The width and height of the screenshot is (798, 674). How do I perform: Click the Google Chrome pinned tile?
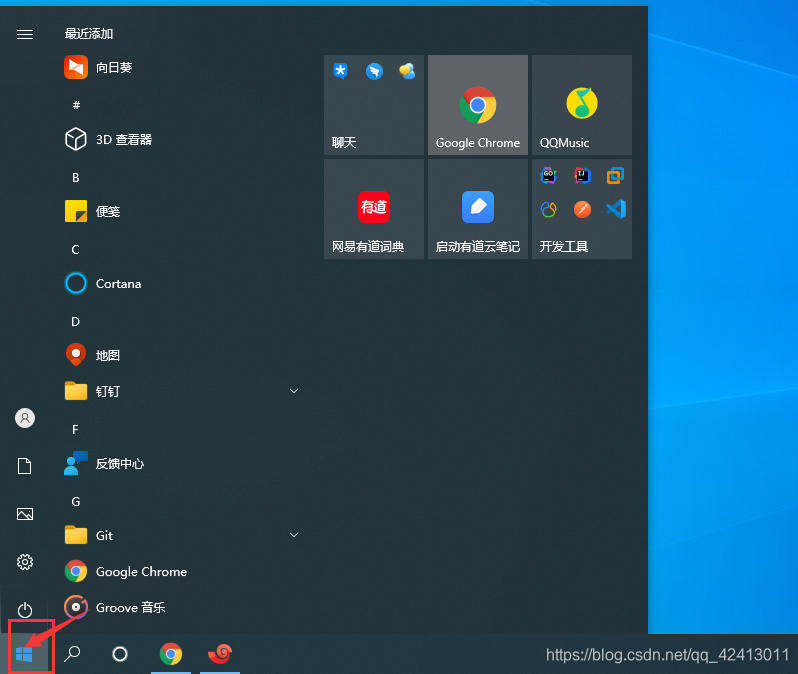point(477,105)
